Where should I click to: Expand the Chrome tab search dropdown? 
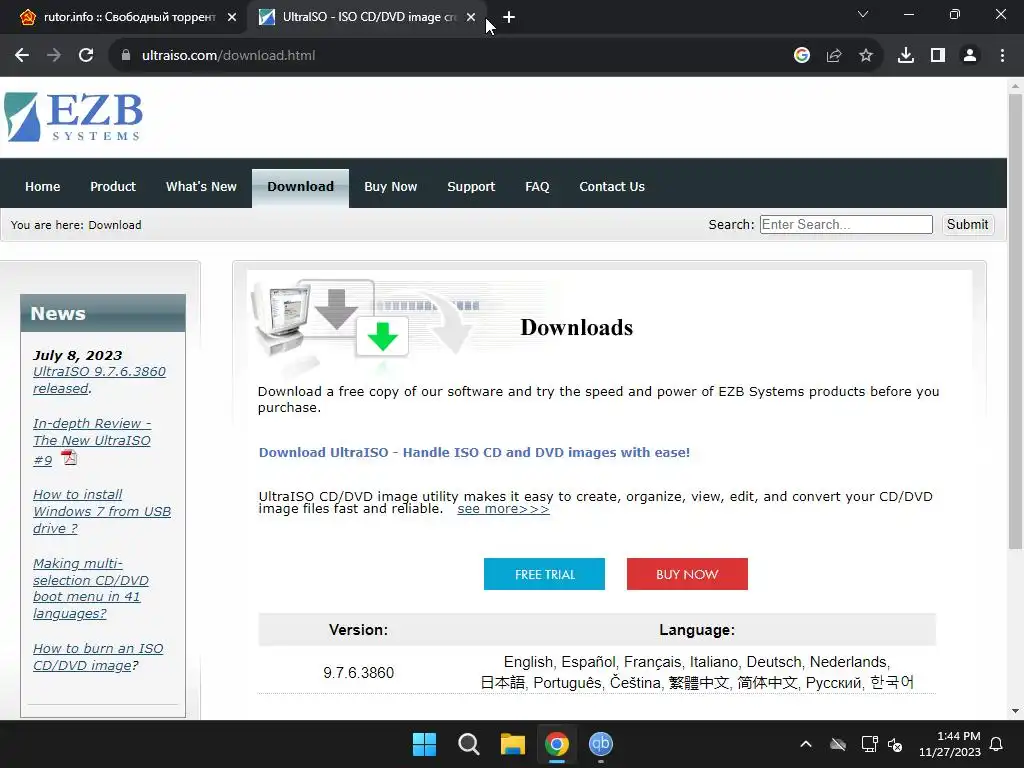click(x=863, y=14)
